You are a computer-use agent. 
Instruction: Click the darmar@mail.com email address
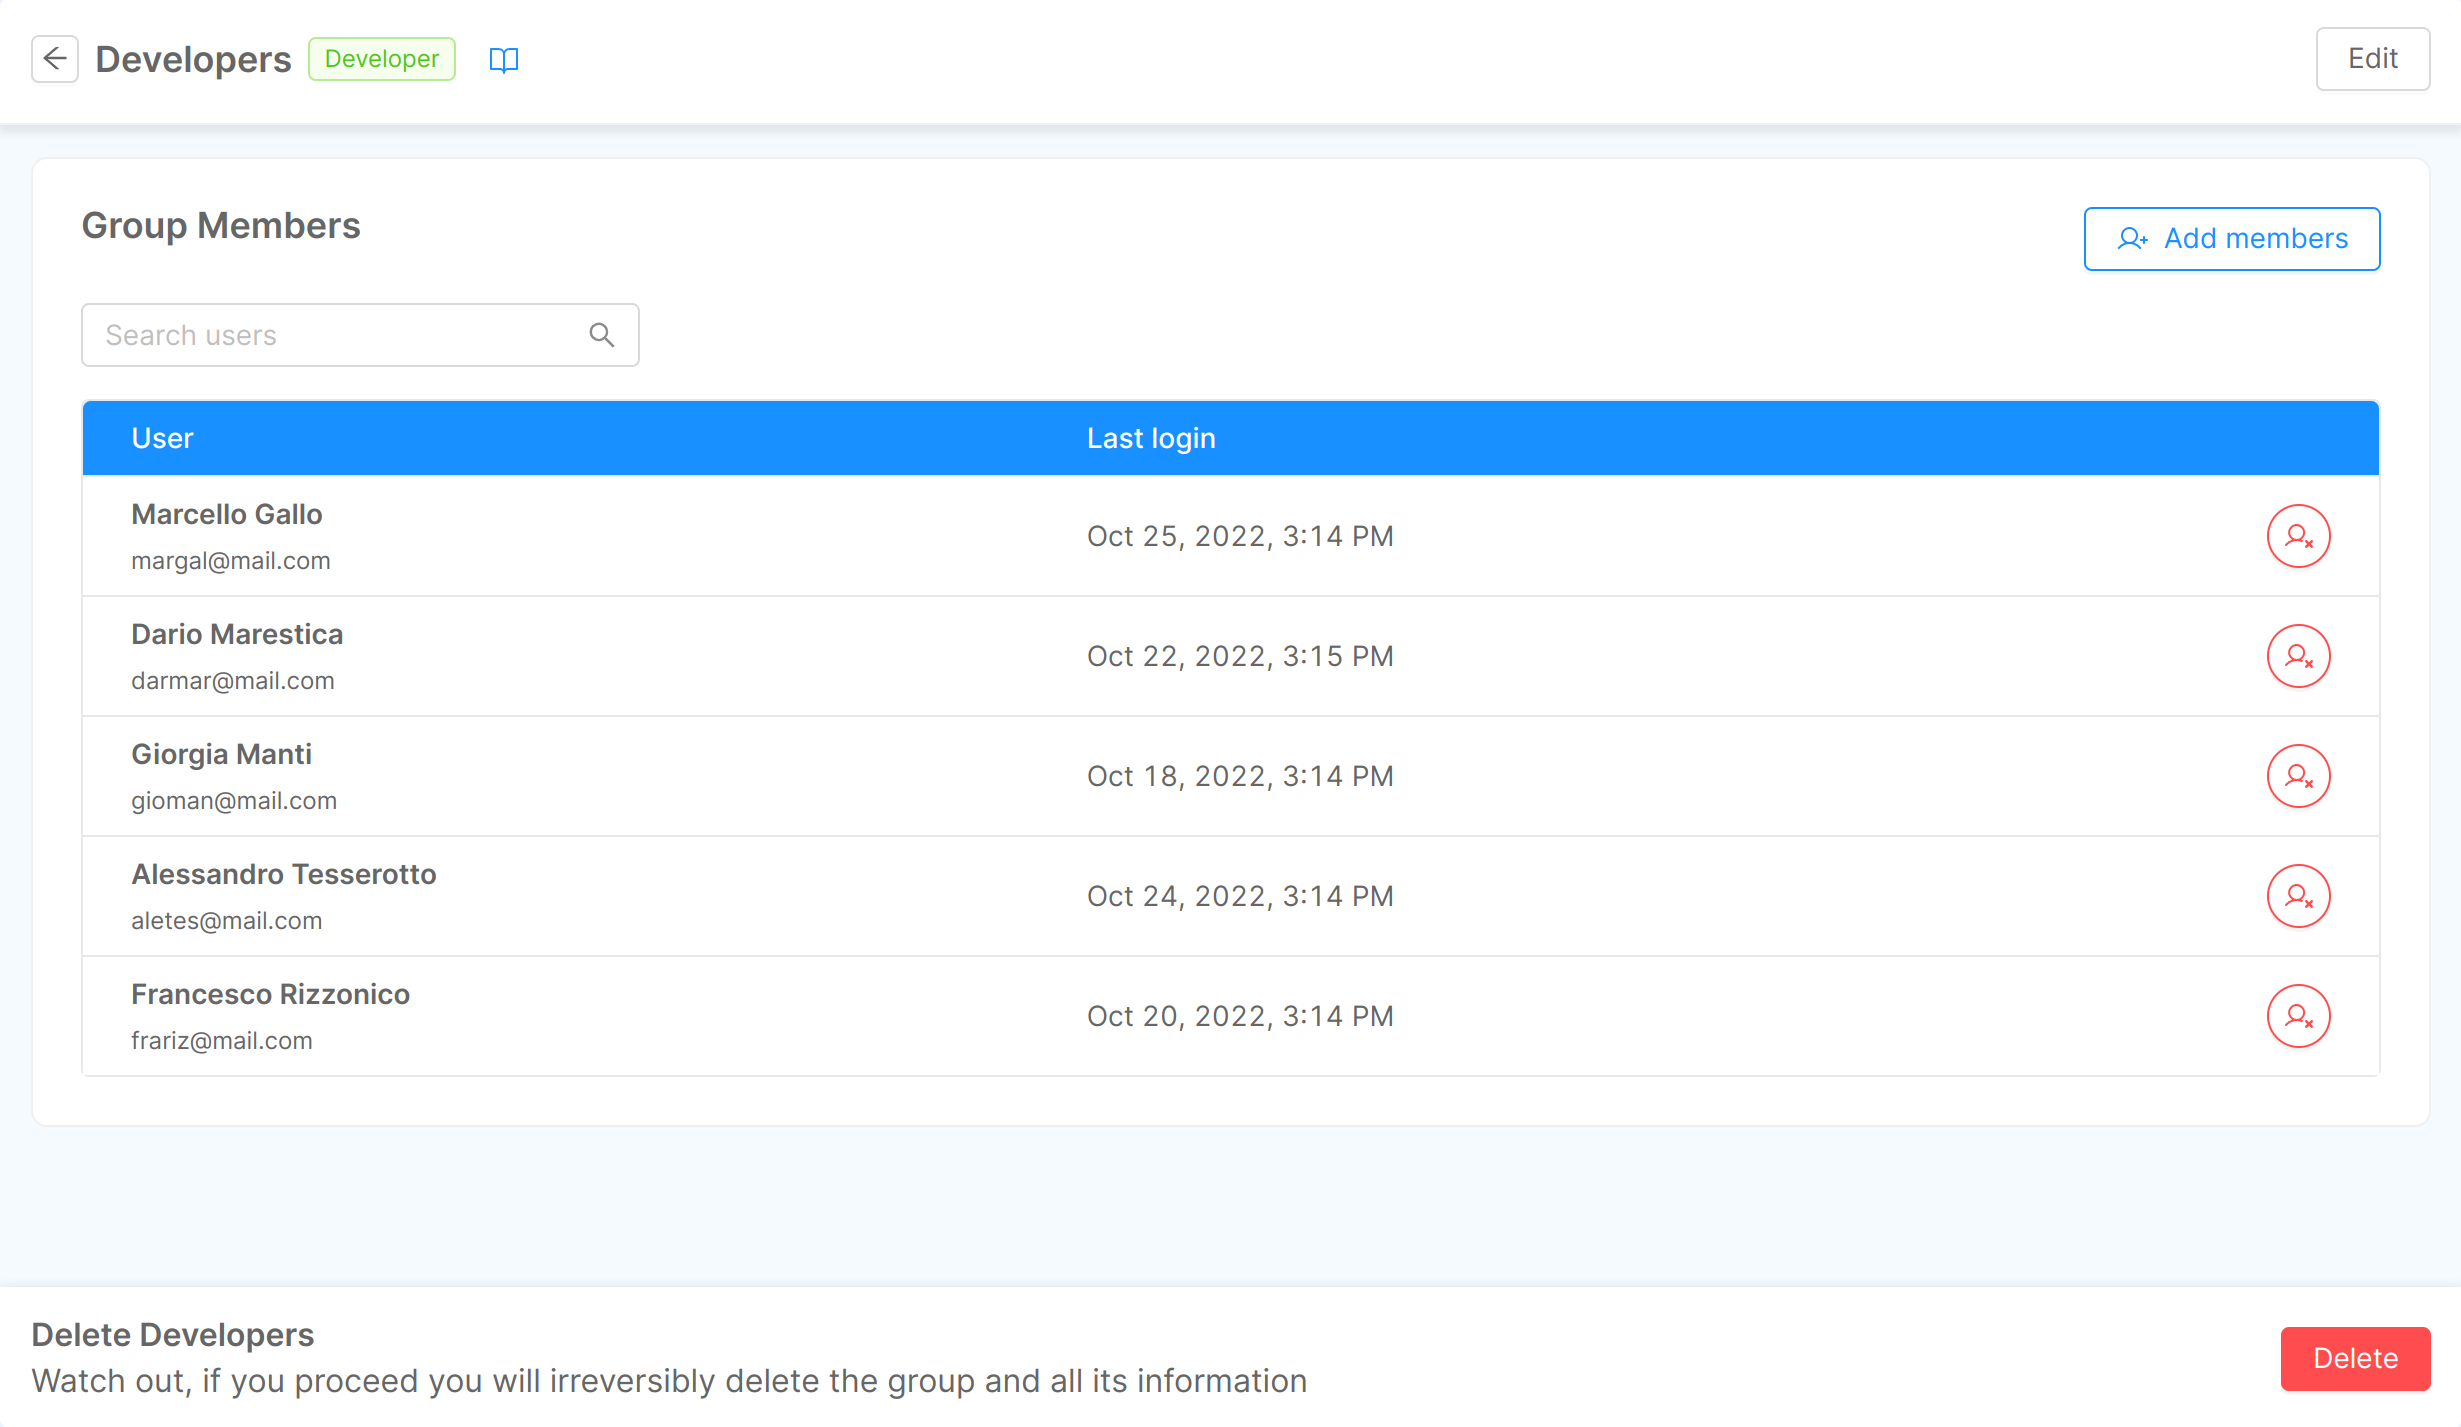point(233,681)
